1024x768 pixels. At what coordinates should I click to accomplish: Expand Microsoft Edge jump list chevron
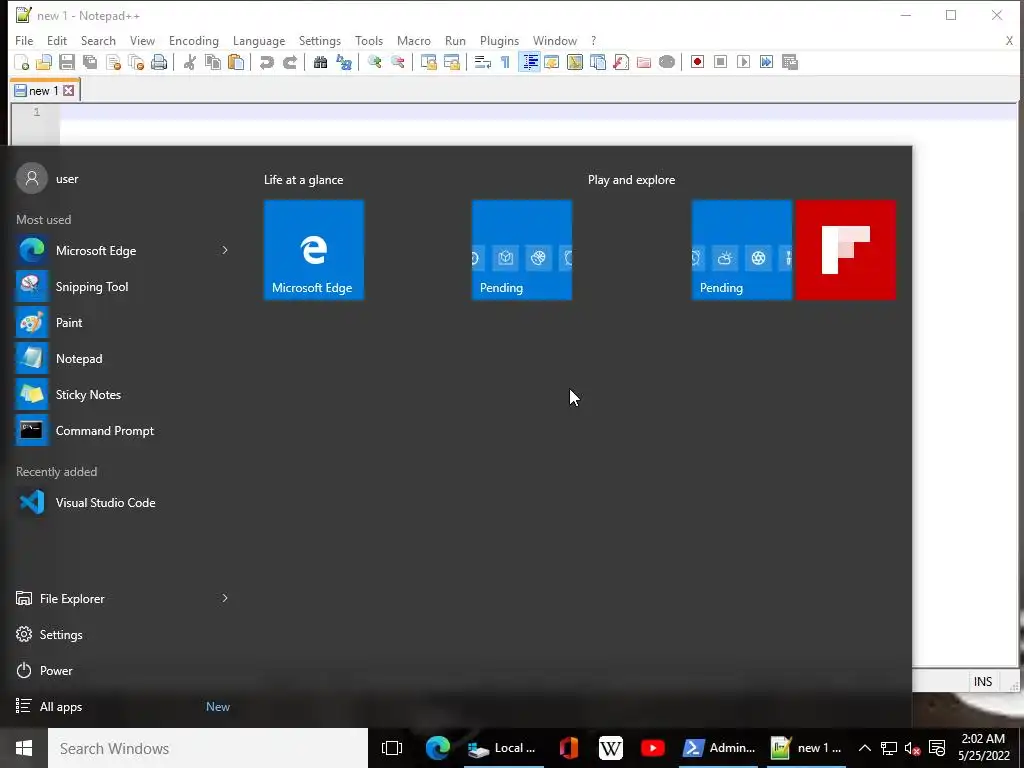click(x=225, y=250)
